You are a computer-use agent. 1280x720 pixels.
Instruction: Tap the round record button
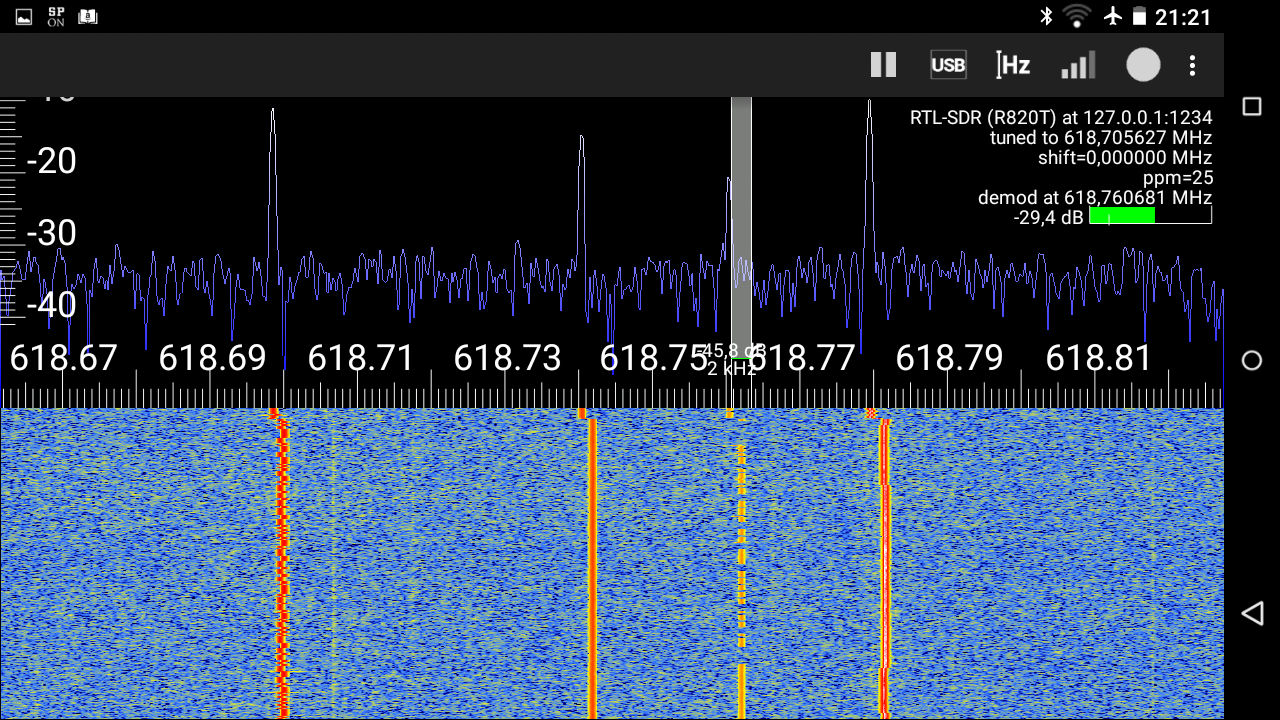coord(1143,65)
